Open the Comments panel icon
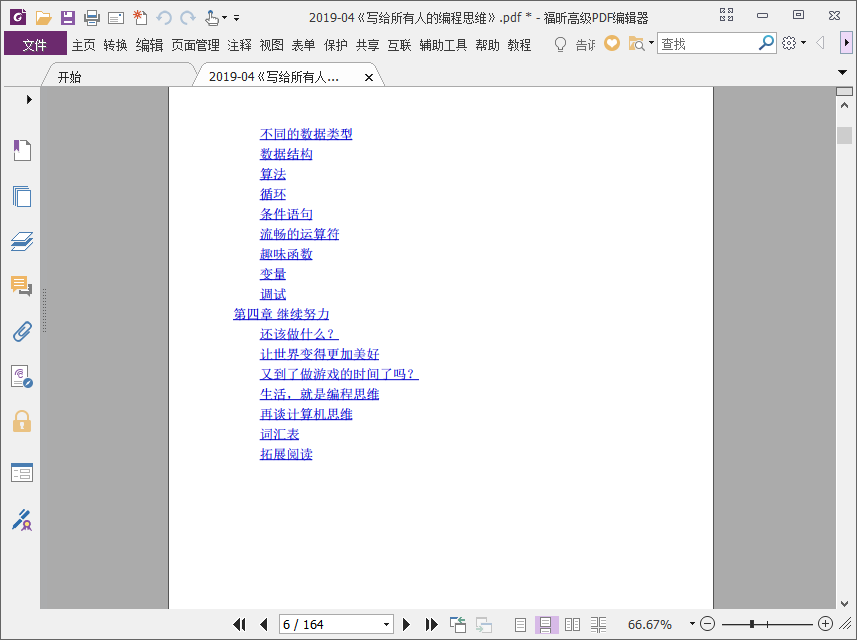This screenshot has width=857, height=640. click(x=22, y=286)
